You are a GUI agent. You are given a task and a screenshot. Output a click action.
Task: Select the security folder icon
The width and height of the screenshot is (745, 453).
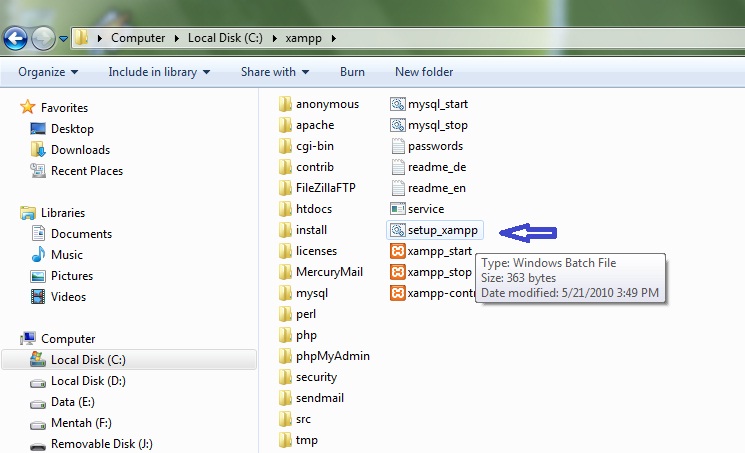click(x=285, y=376)
